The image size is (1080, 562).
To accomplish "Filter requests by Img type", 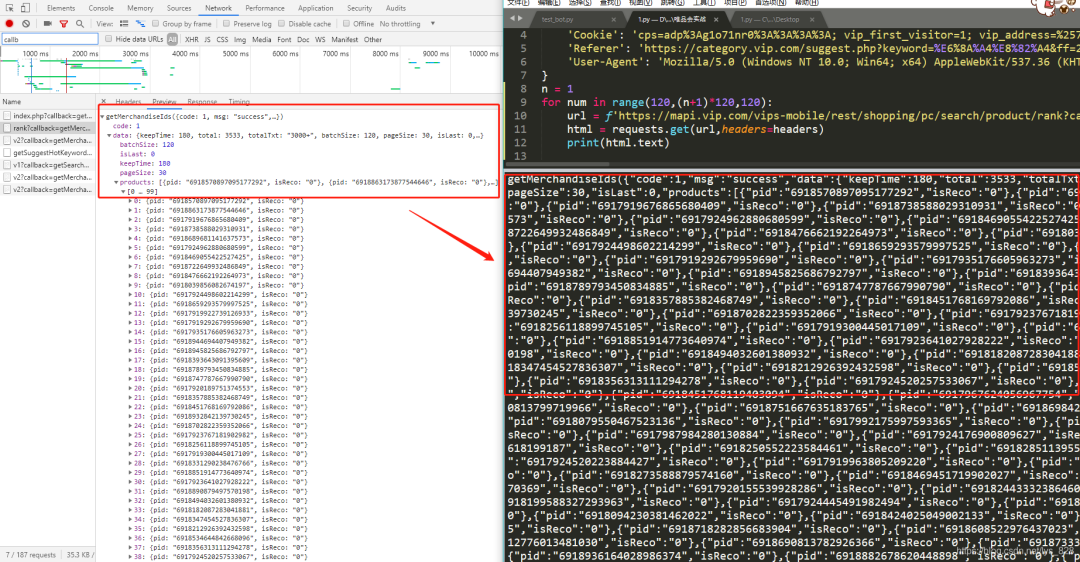I will [240, 39].
